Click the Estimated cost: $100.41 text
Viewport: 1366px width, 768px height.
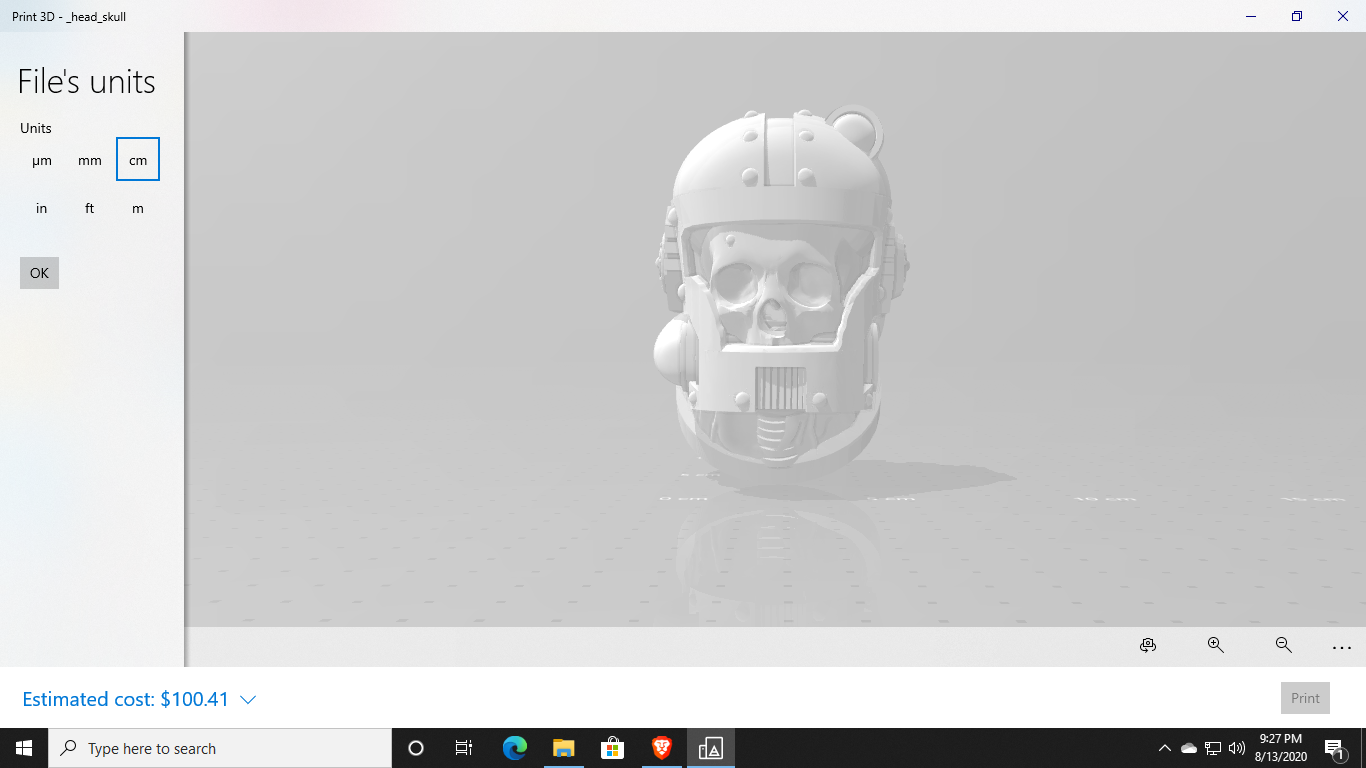coord(126,699)
